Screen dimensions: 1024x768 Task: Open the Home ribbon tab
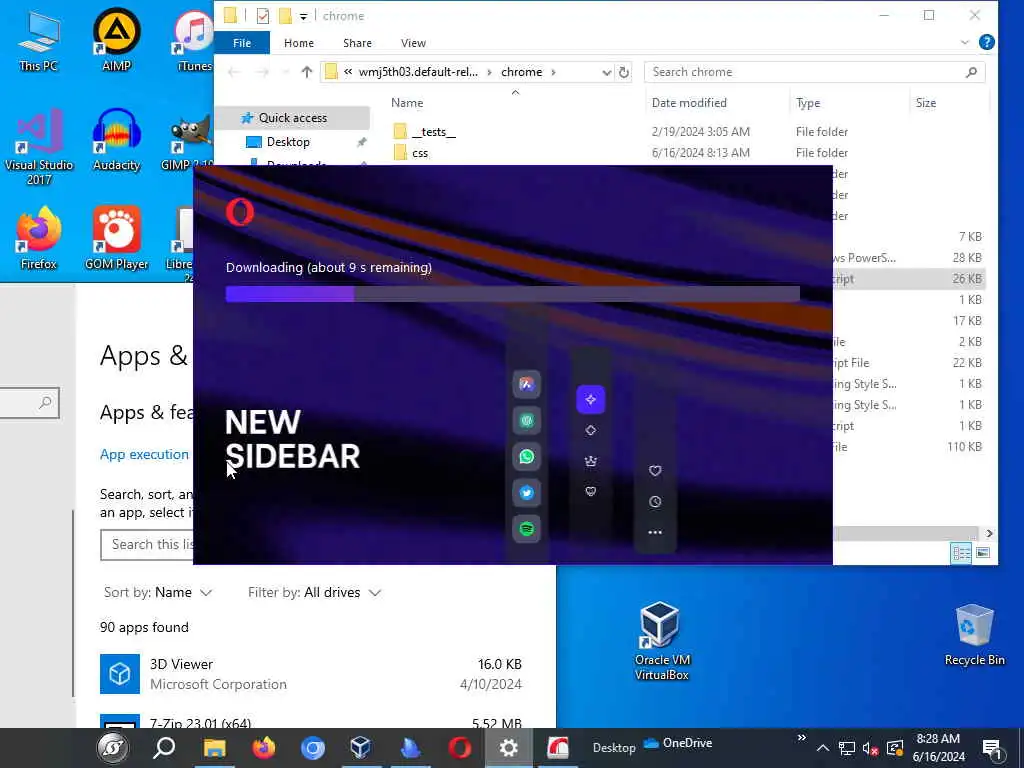(298, 43)
